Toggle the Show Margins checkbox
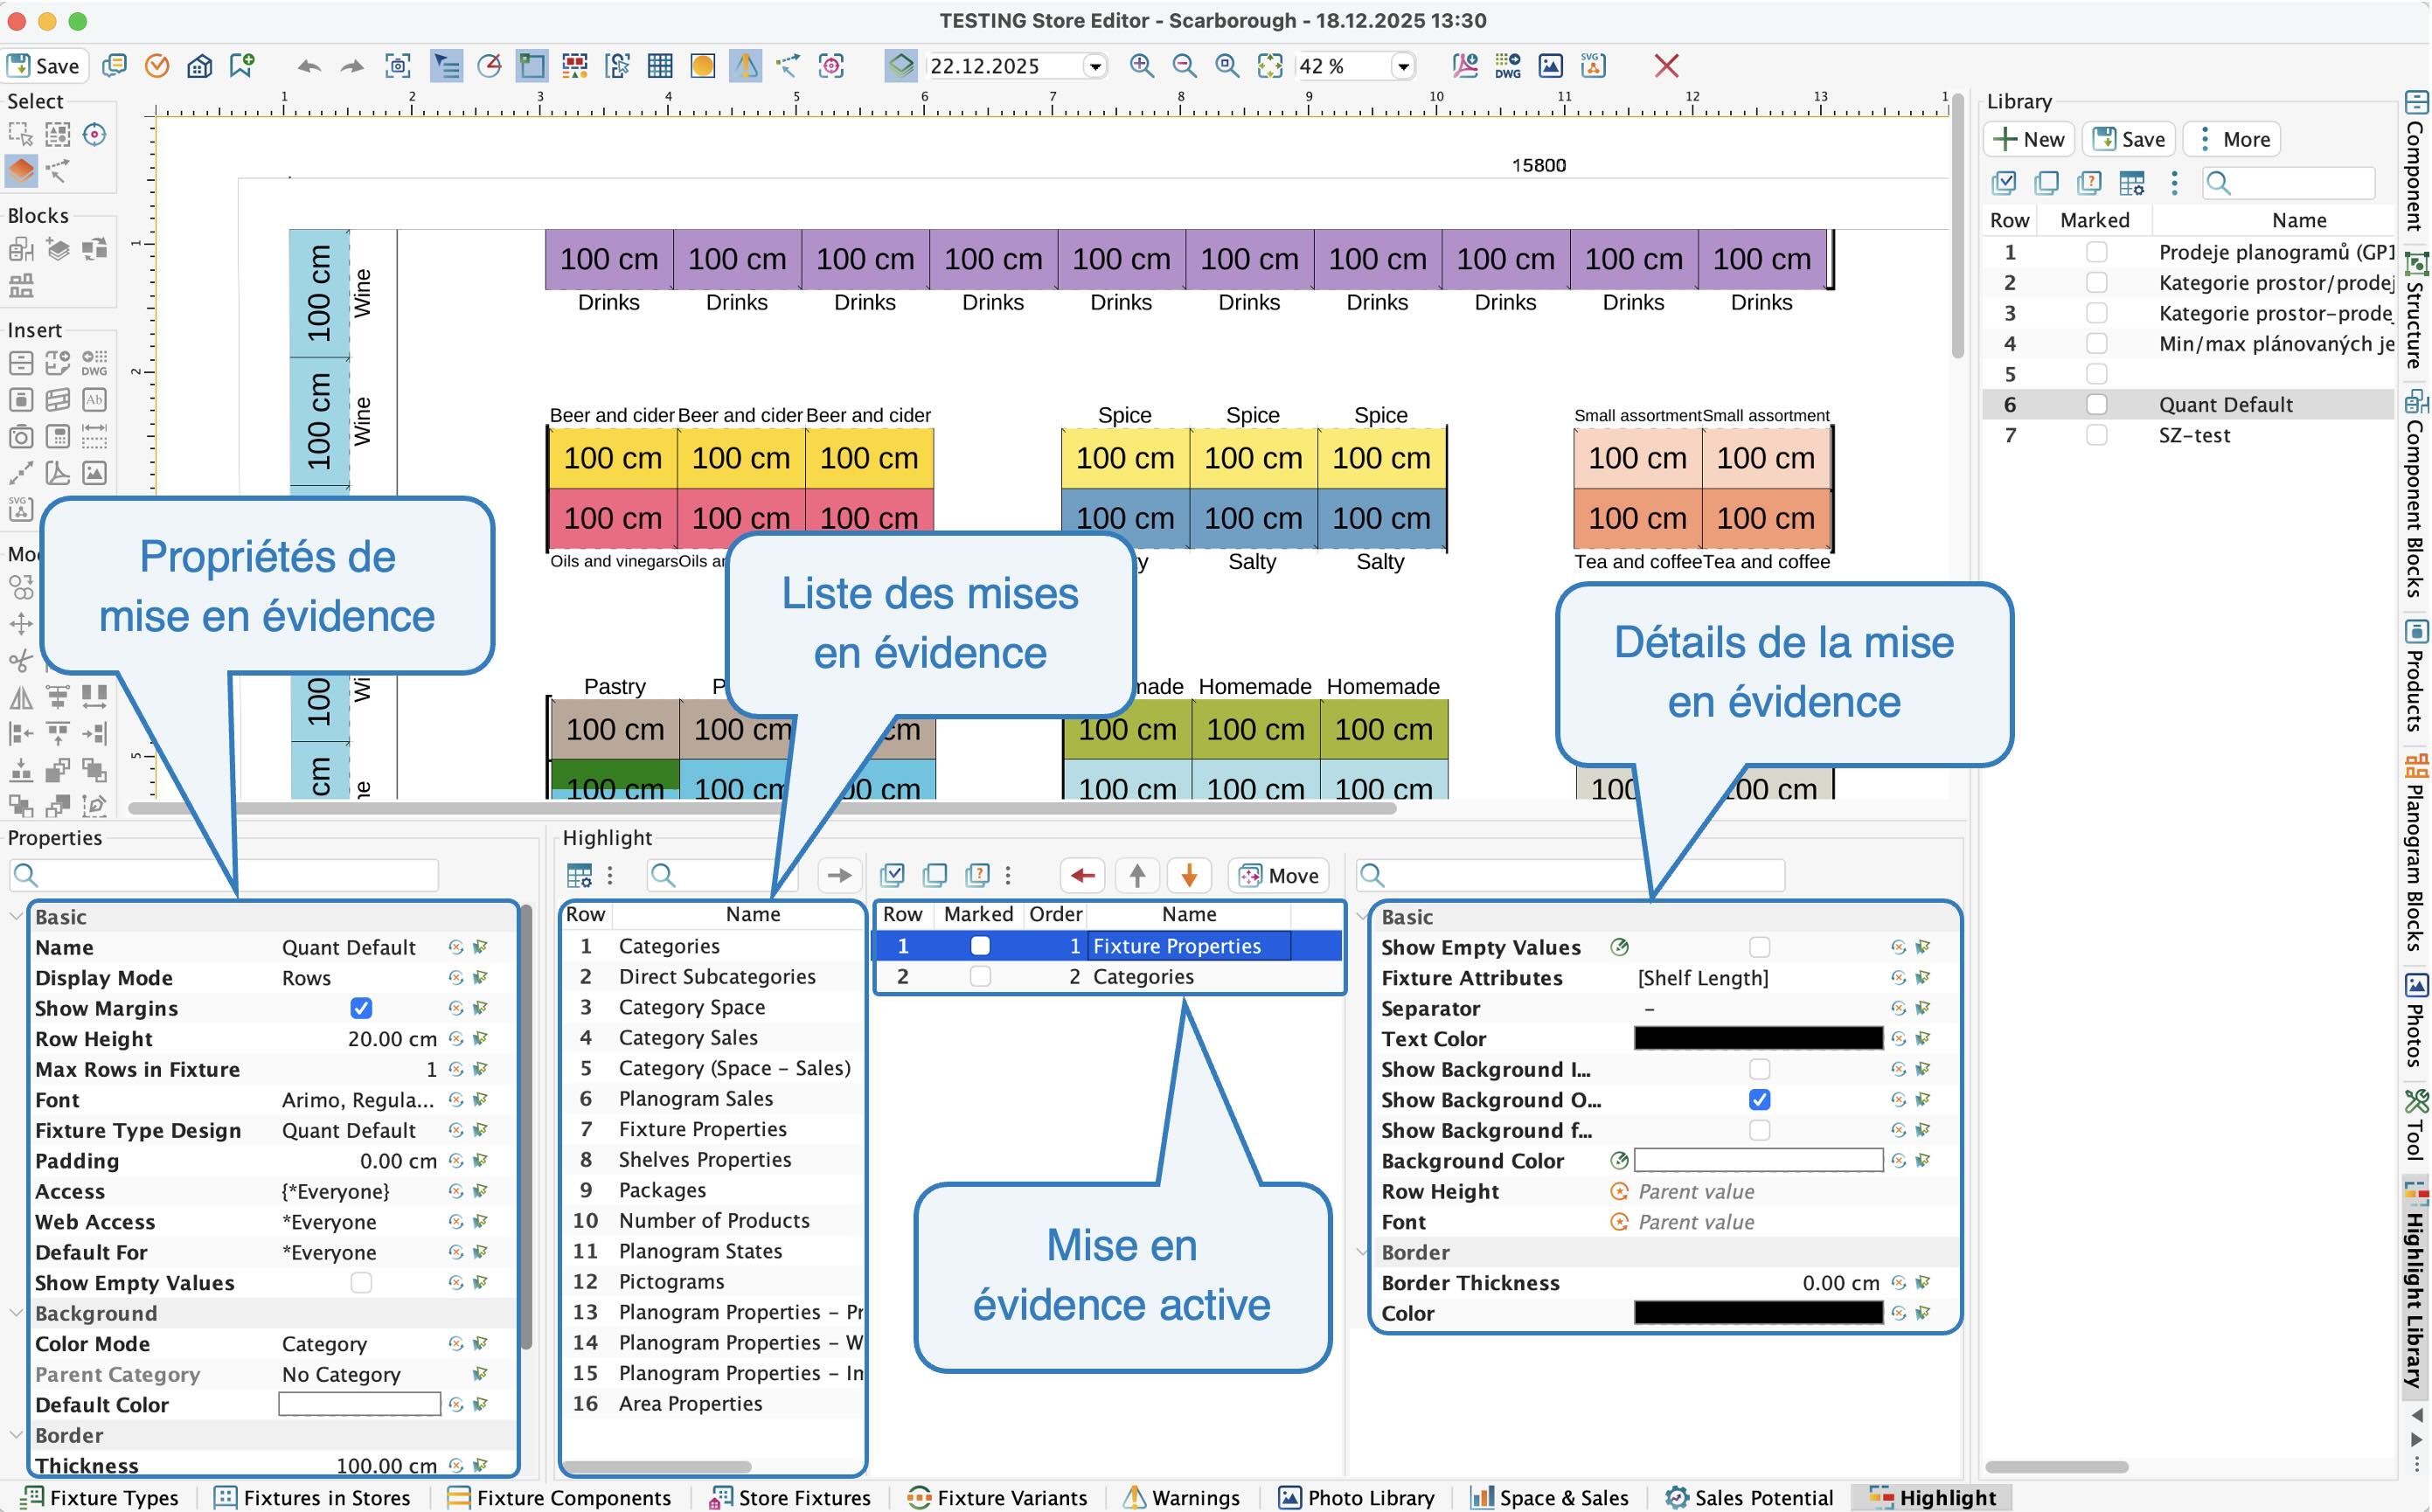2432x1512 pixels. click(x=361, y=1008)
